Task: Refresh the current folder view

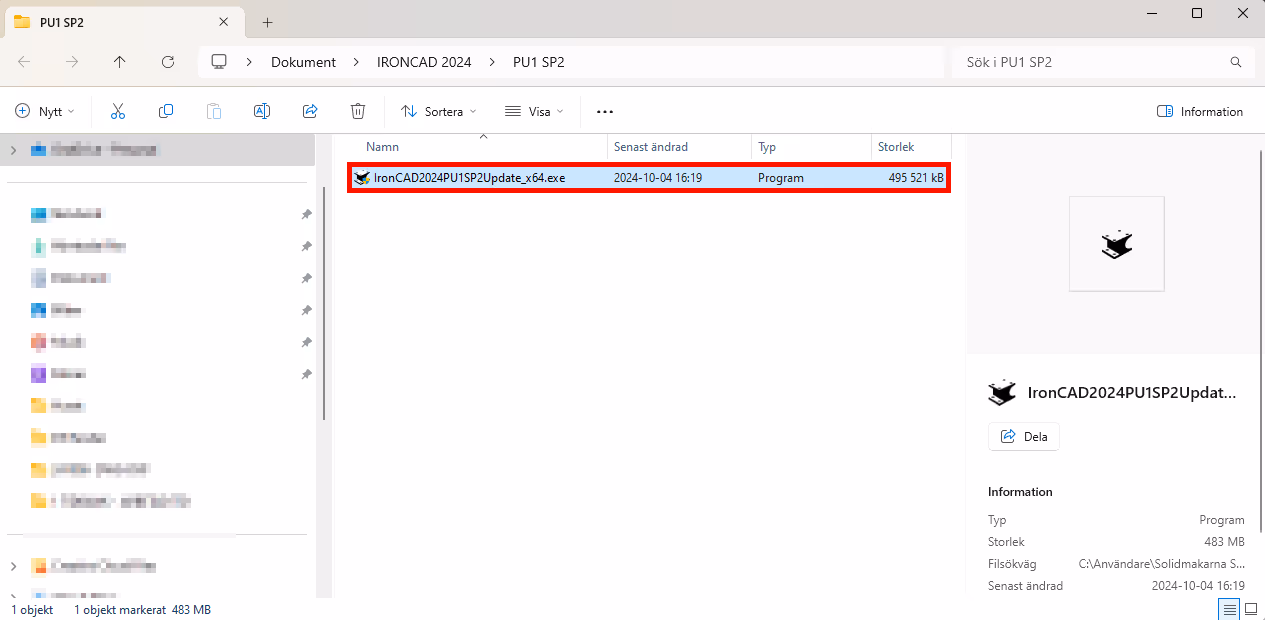Action: tap(168, 62)
